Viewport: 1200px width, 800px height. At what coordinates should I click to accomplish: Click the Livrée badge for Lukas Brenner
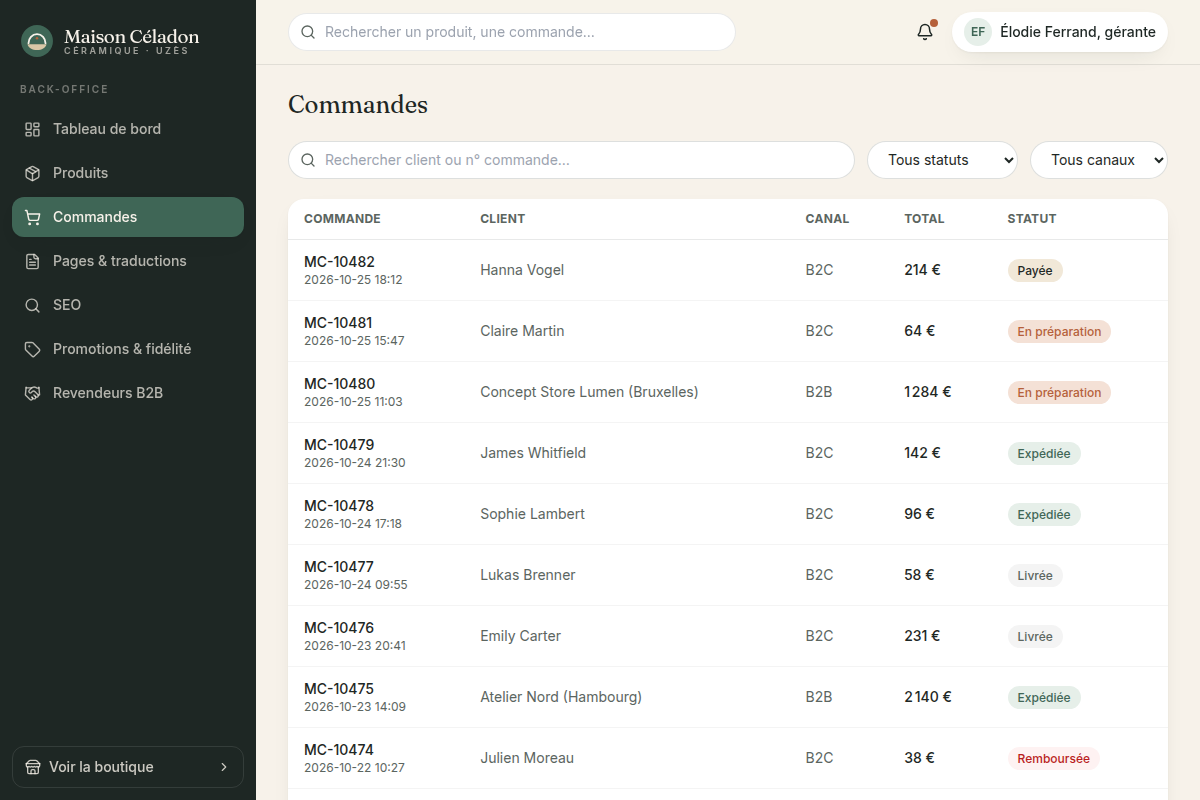click(x=1035, y=575)
